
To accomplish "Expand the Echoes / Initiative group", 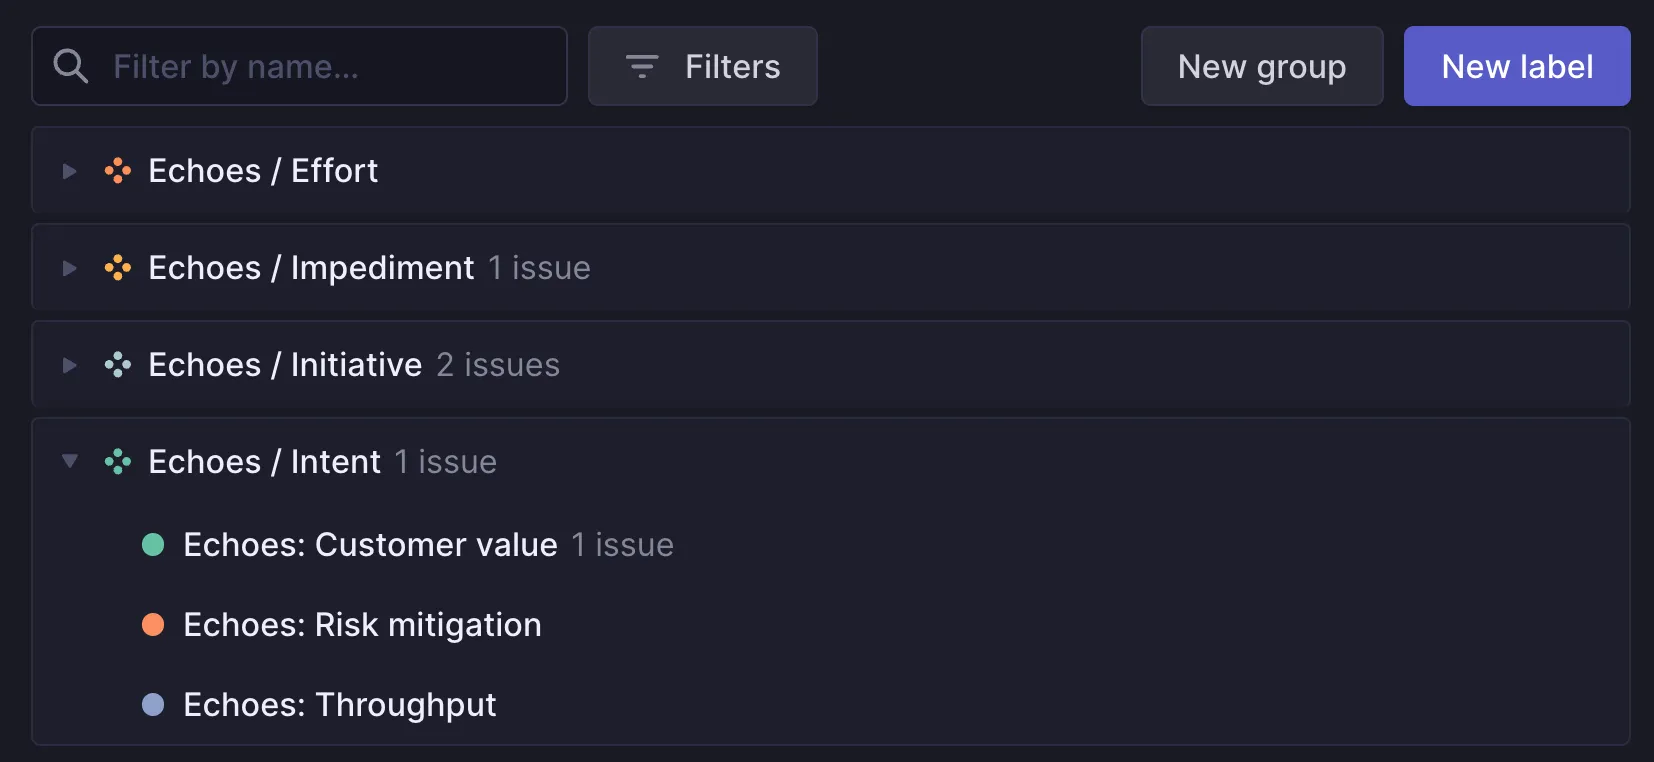I will 69,365.
